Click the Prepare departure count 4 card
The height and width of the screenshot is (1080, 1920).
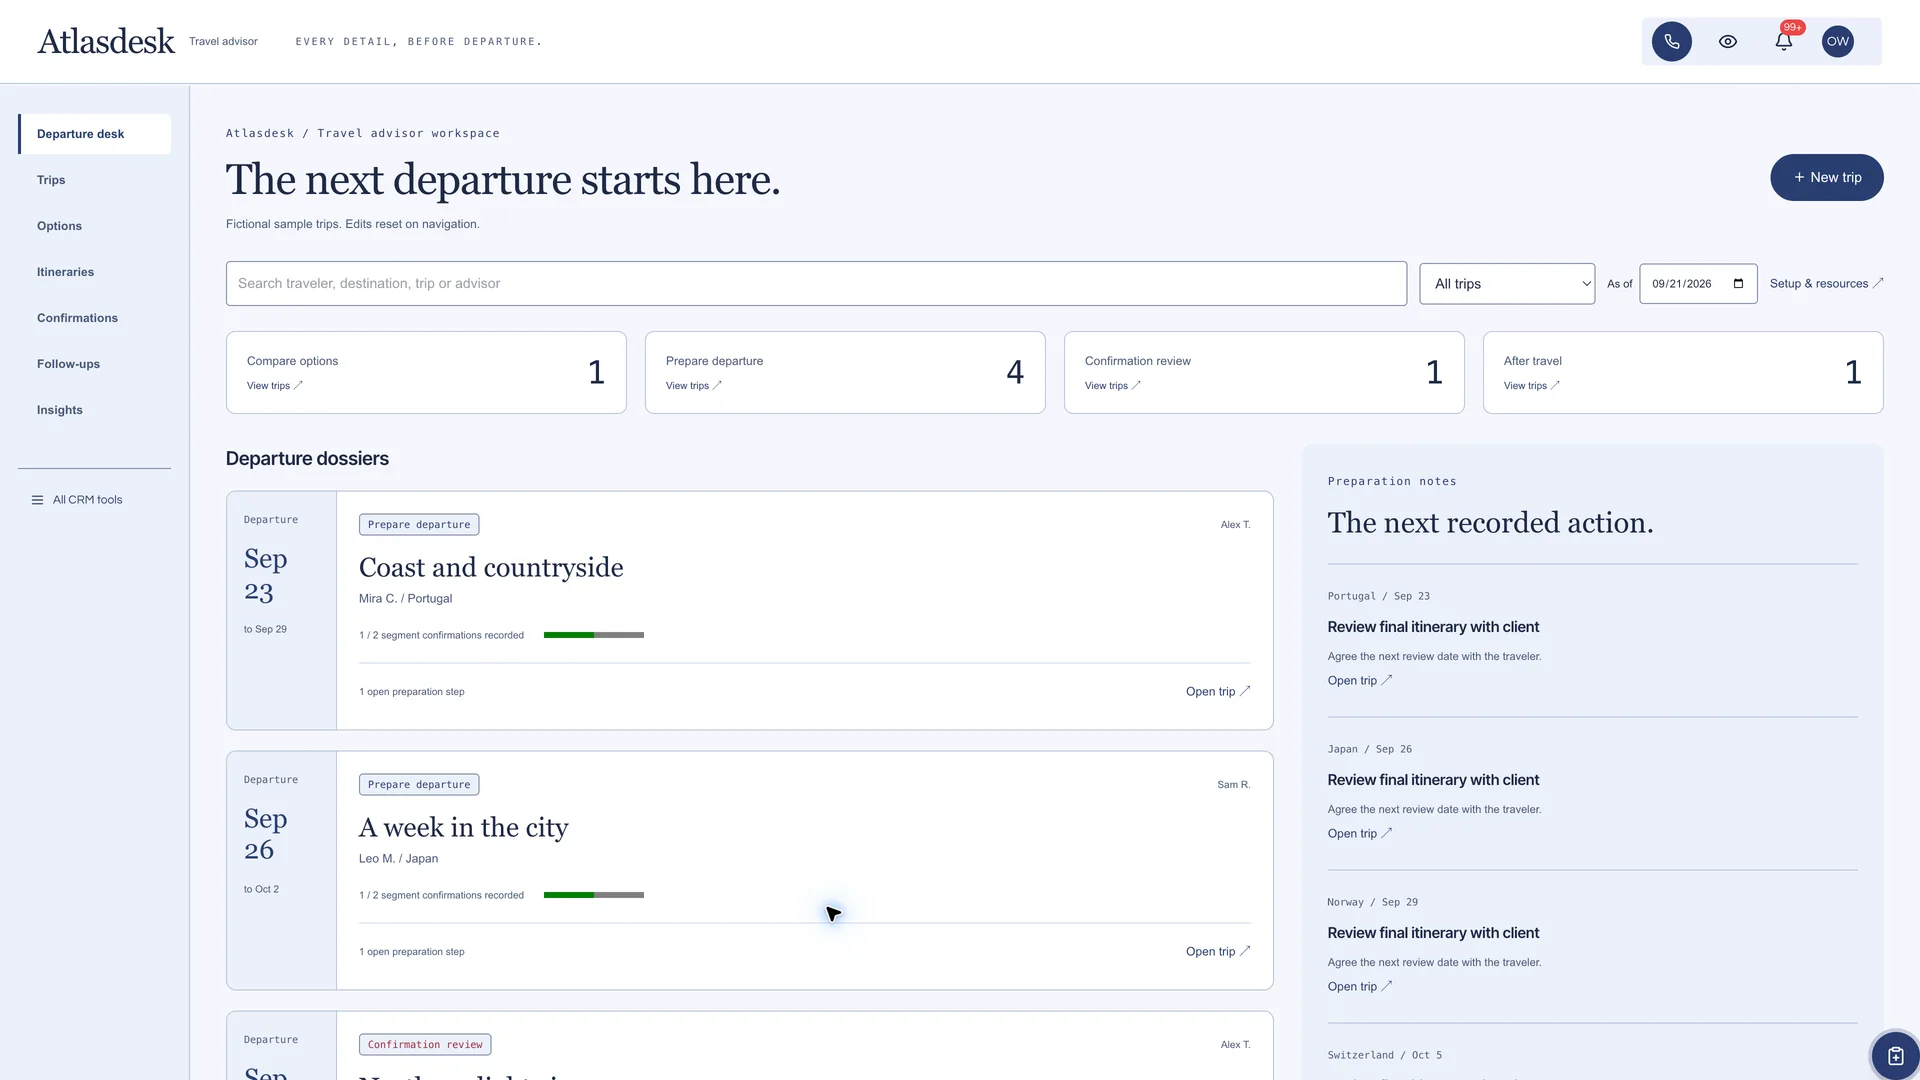[845, 372]
